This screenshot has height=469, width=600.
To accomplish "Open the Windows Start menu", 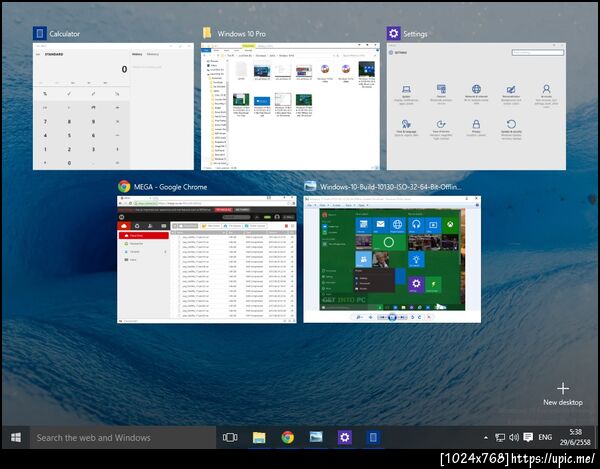I will click(x=16, y=437).
